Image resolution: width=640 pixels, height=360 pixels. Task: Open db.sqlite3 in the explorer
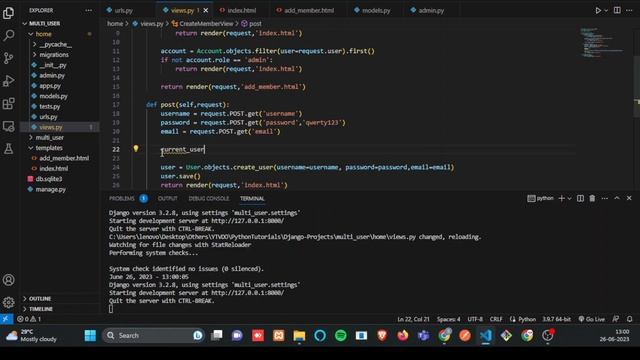49,179
